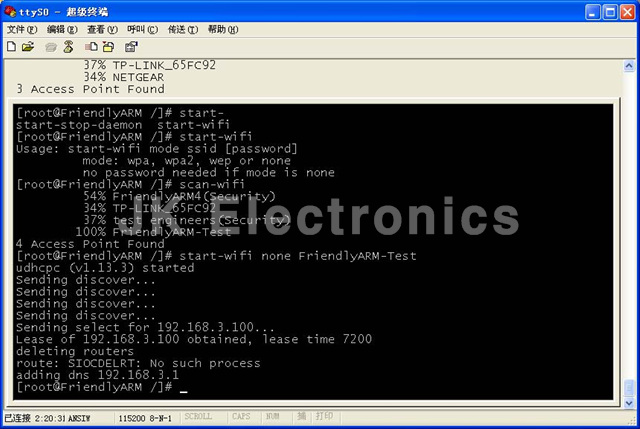Open the 传送(T) menu

tap(182, 29)
